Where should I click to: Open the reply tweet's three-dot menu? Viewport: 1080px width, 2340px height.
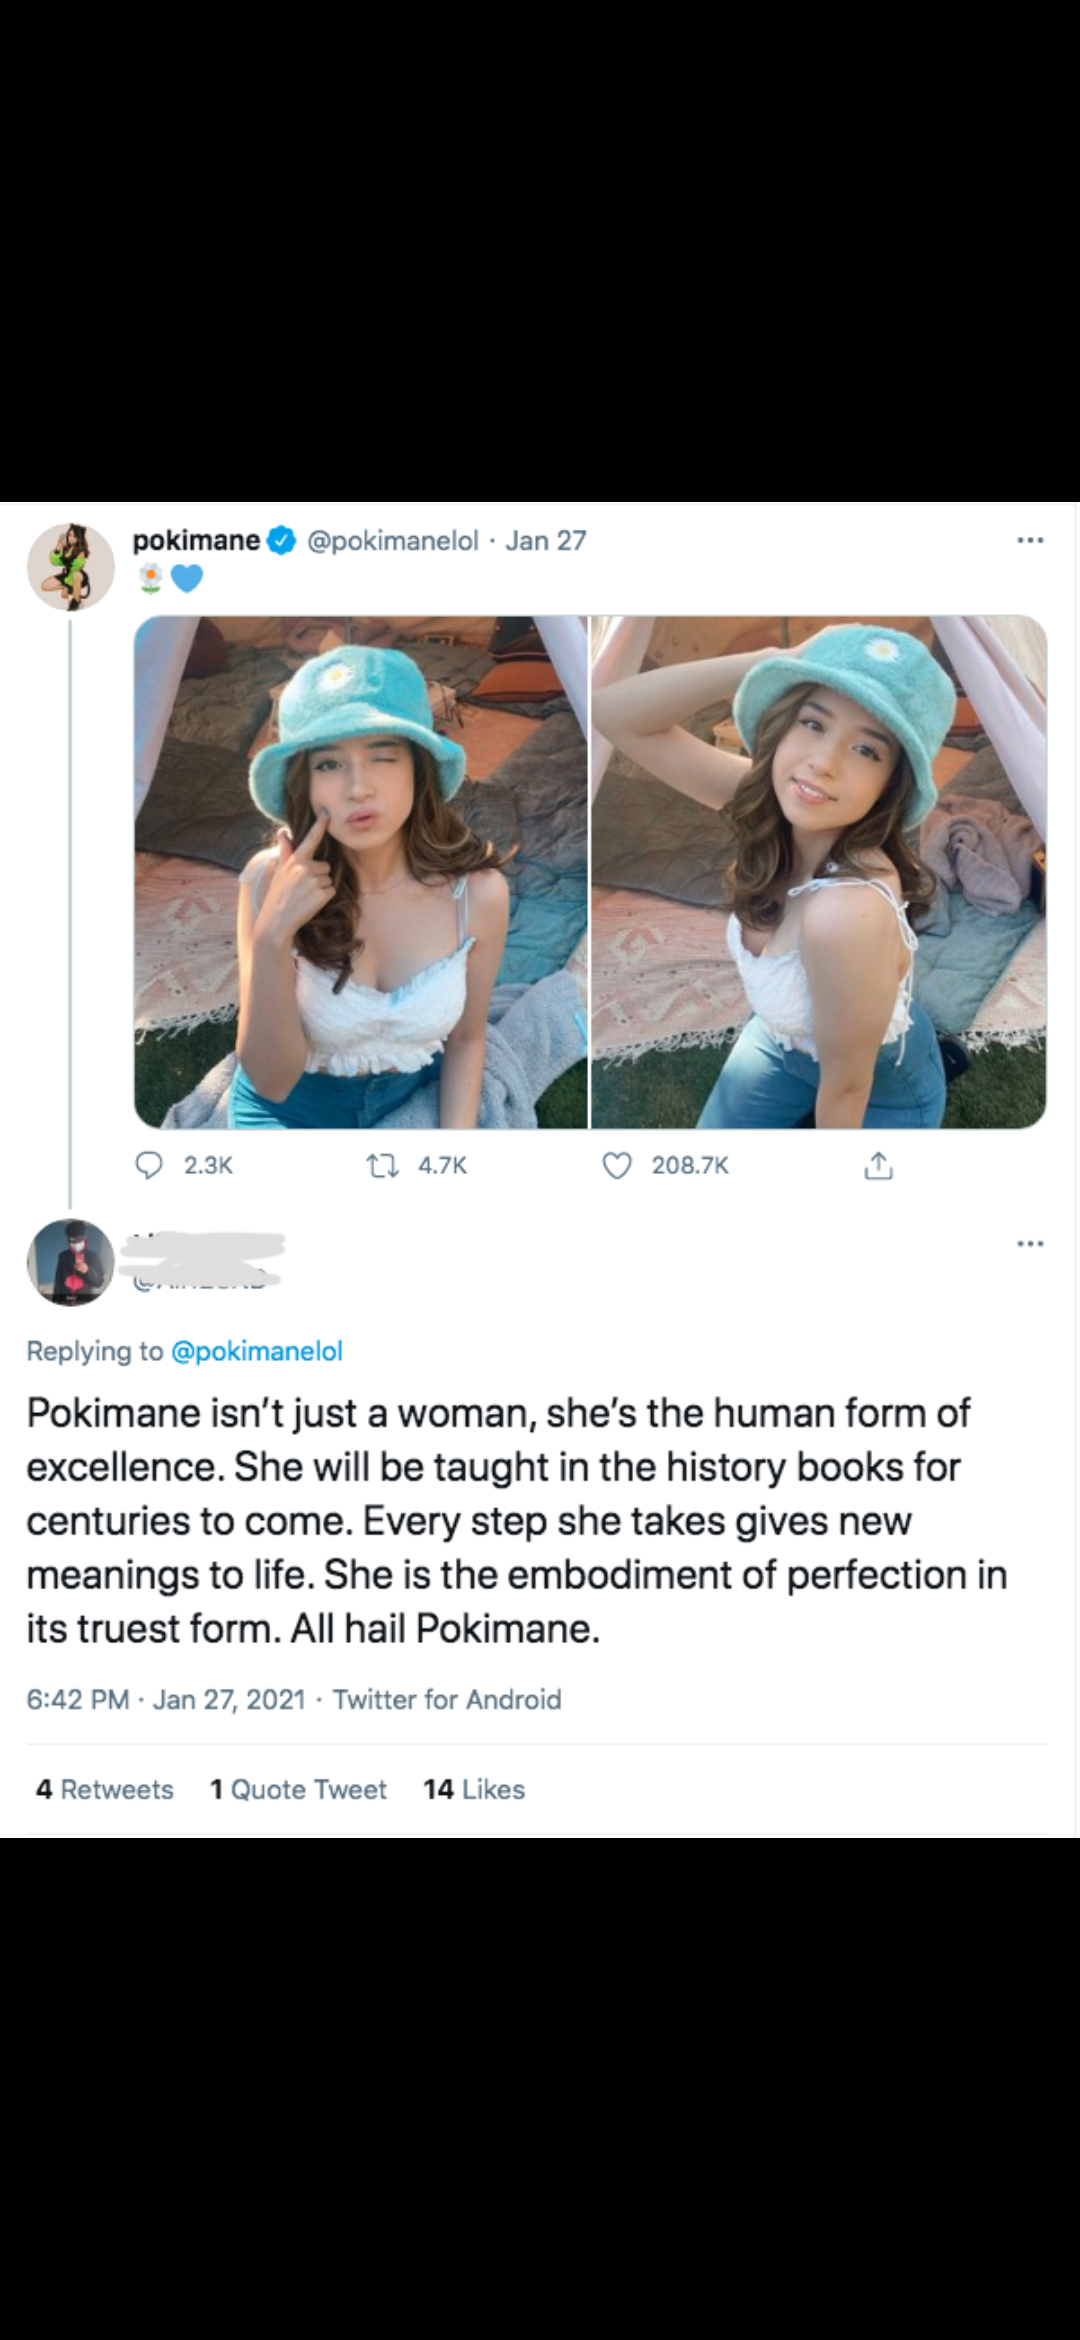[1029, 1244]
